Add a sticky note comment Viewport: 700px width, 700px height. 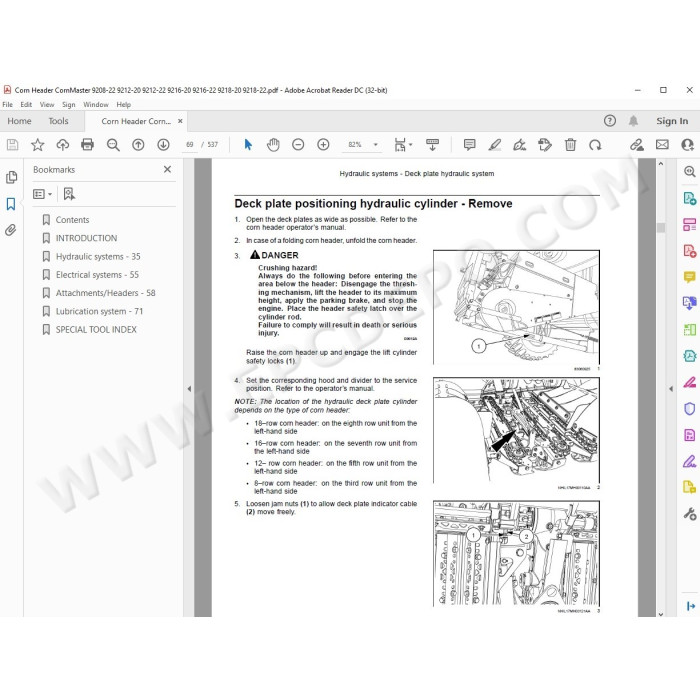point(469,145)
